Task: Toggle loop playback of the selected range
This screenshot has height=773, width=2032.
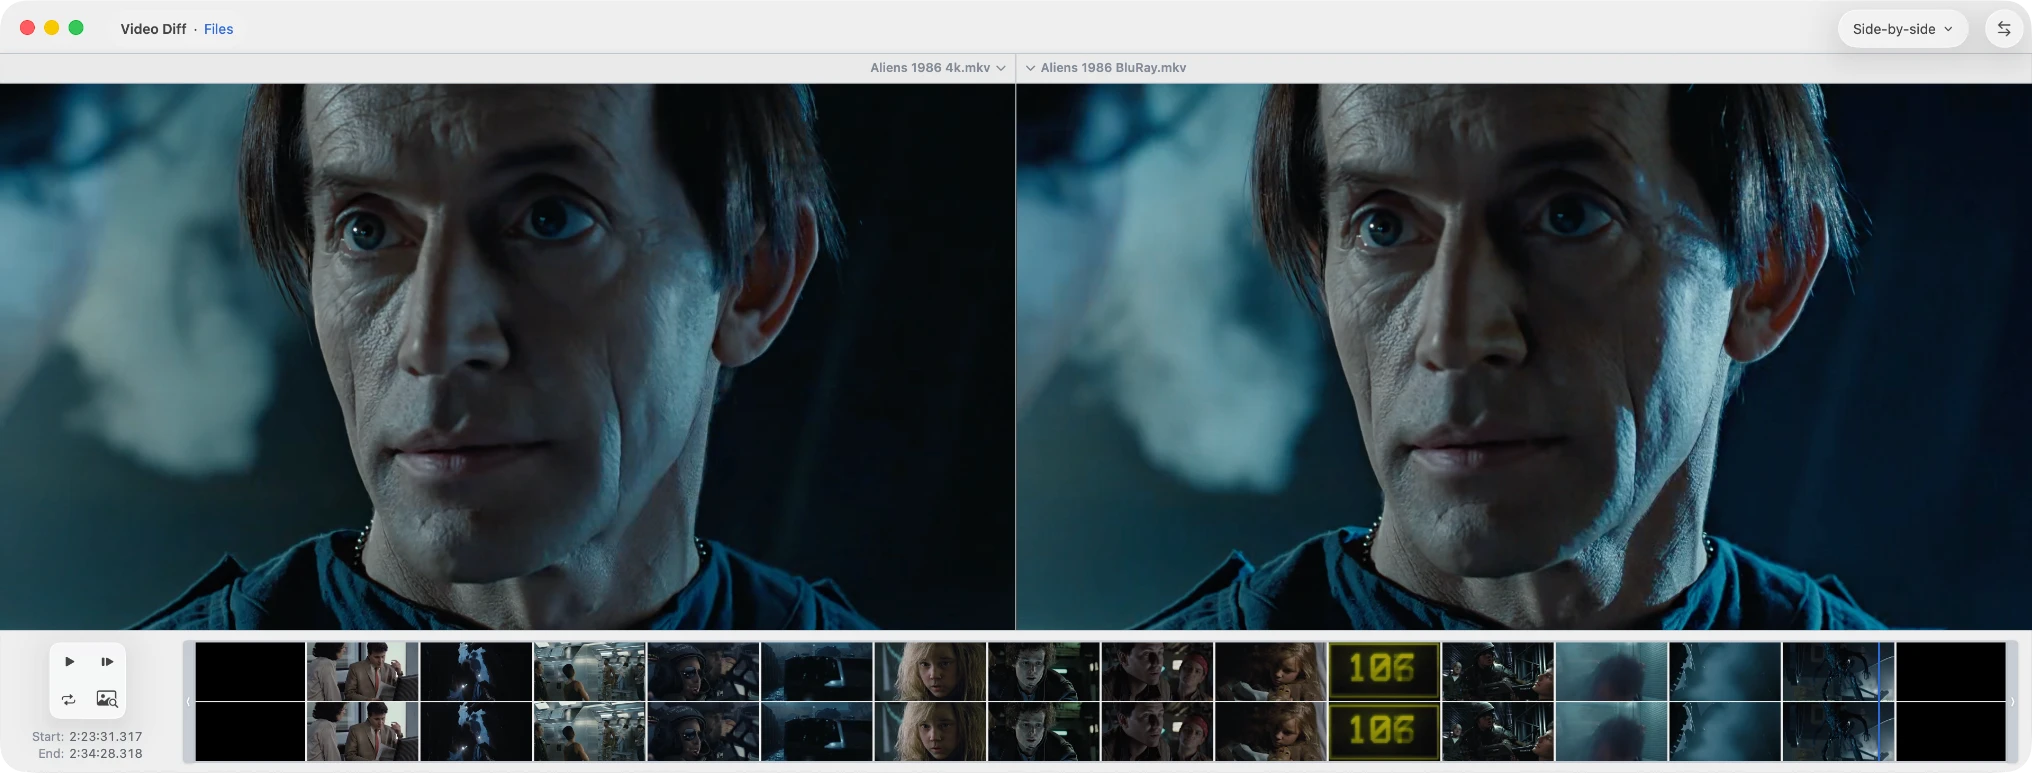Action: tap(69, 699)
